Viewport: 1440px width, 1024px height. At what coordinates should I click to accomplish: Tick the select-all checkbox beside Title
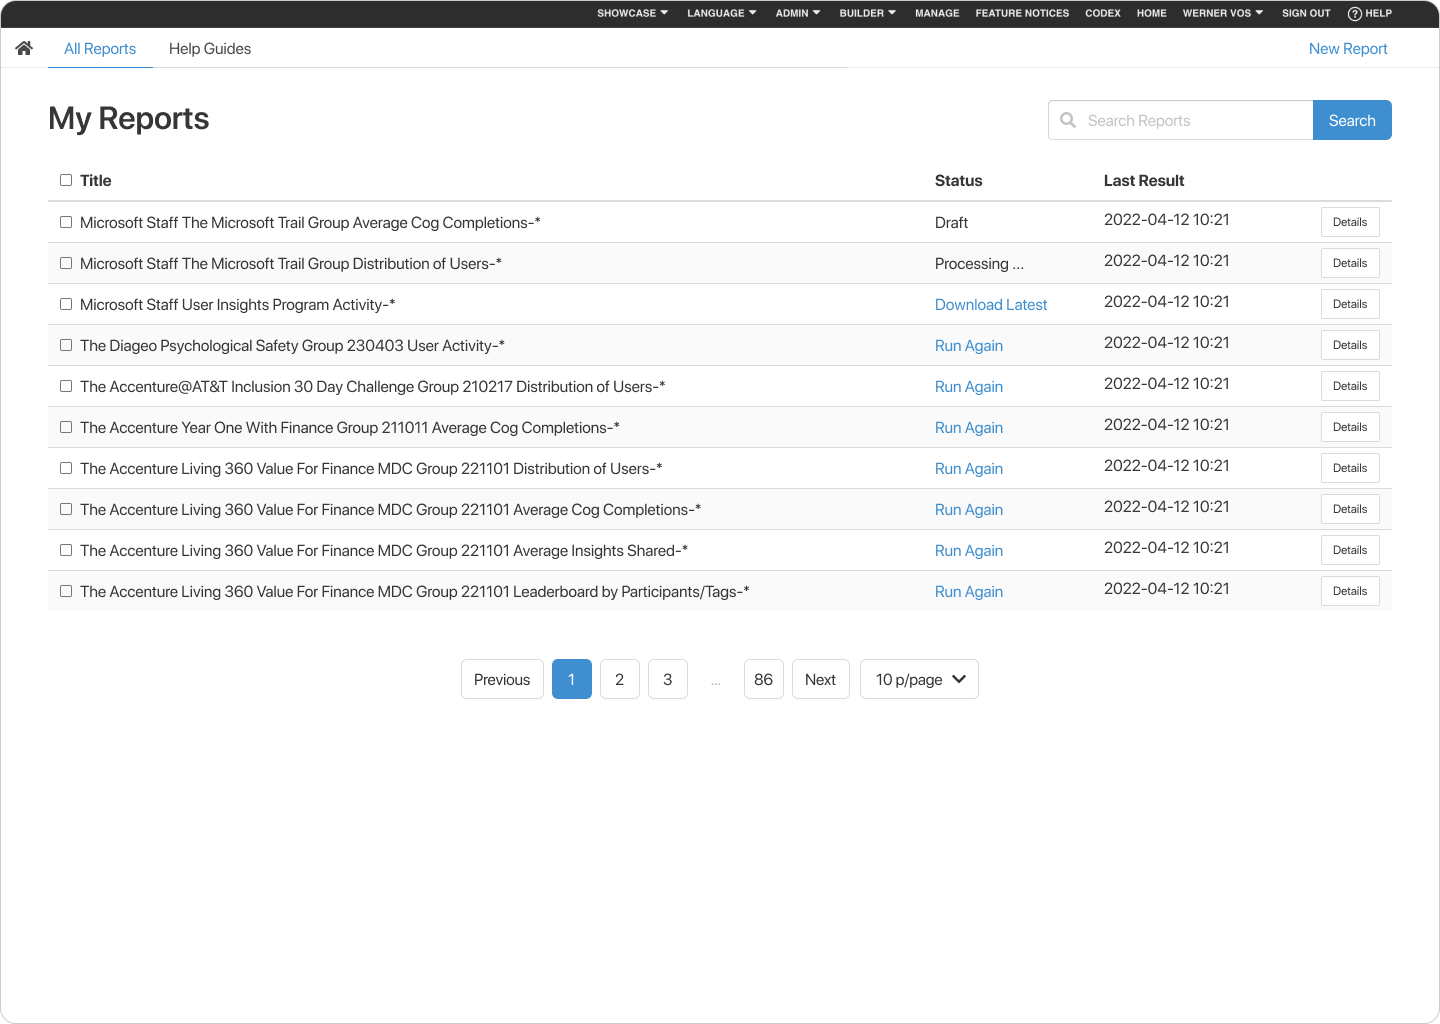click(x=66, y=180)
